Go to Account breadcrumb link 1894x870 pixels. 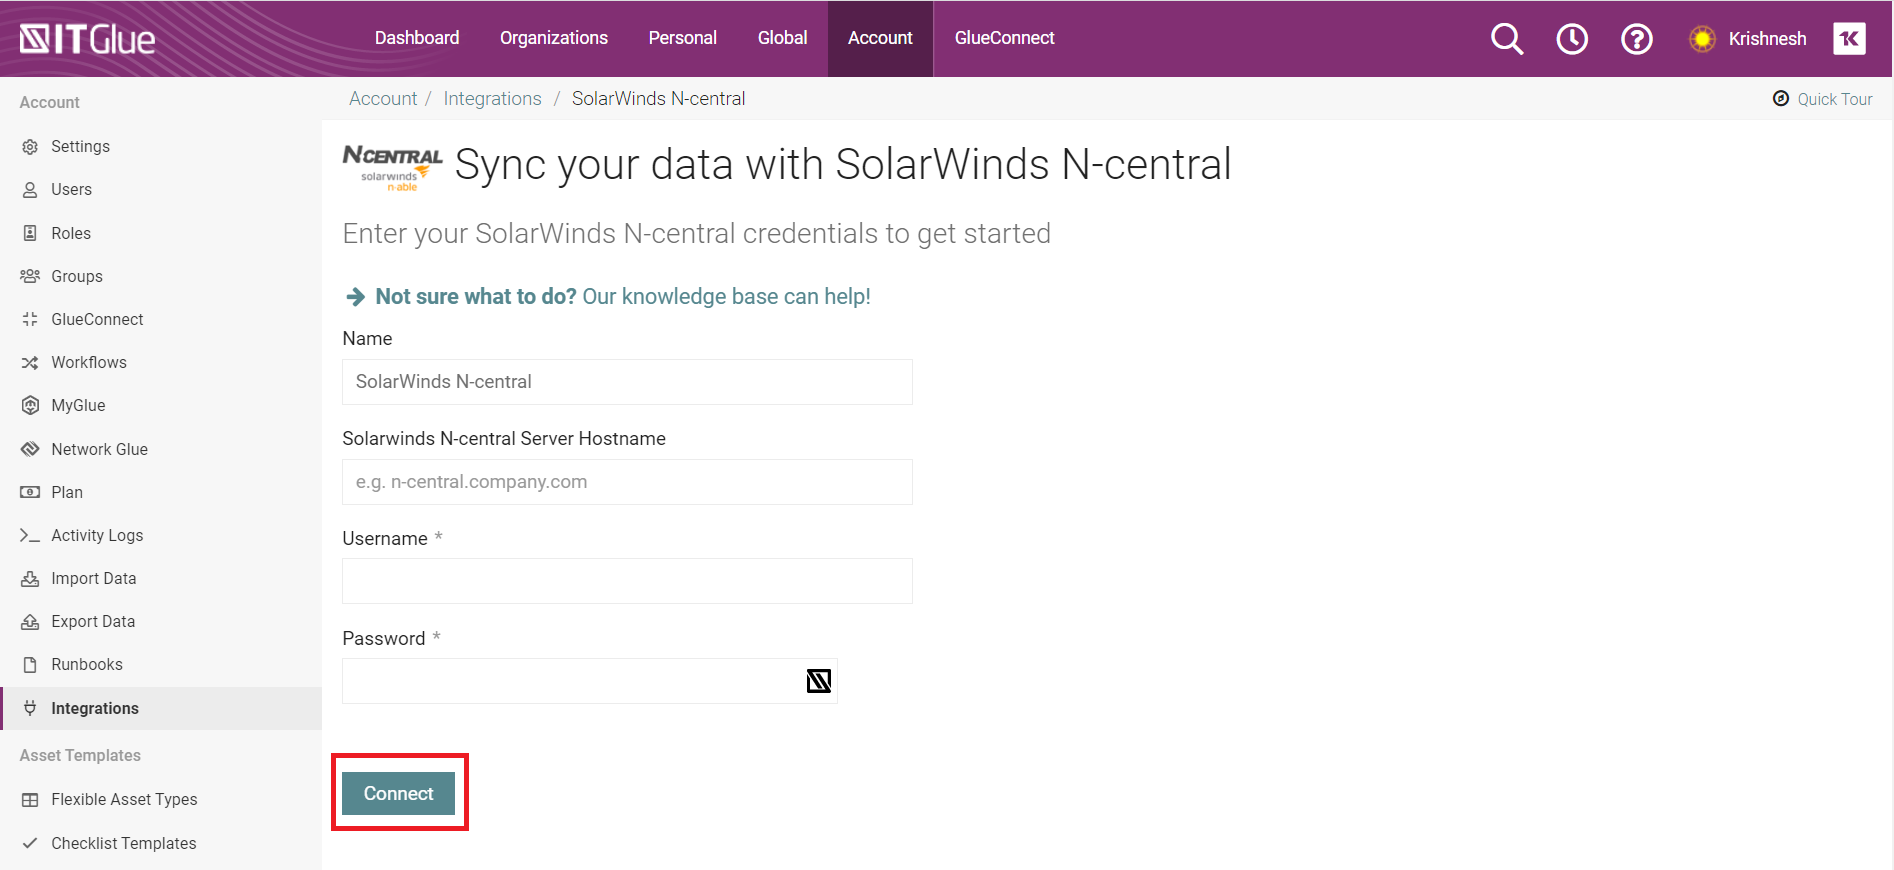[x=383, y=98]
